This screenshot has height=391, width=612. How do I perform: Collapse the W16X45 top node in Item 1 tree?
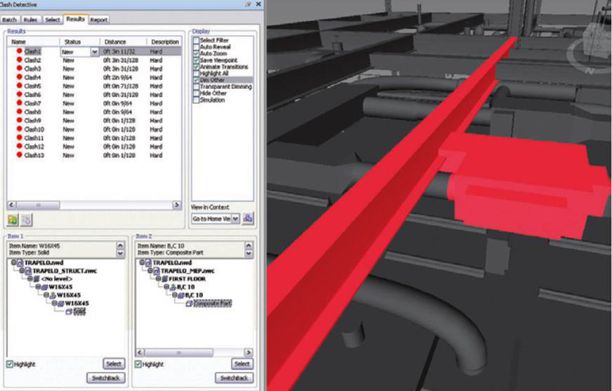[x=38, y=287]
